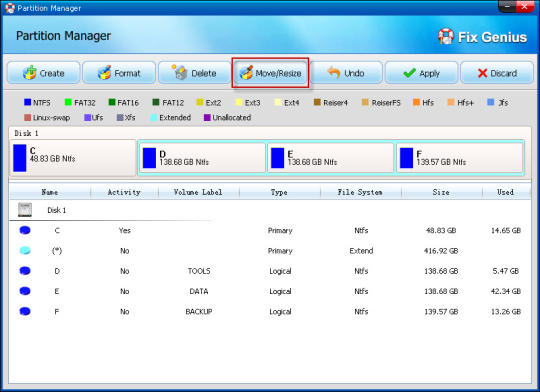Click the Type column header

point(279,192)
